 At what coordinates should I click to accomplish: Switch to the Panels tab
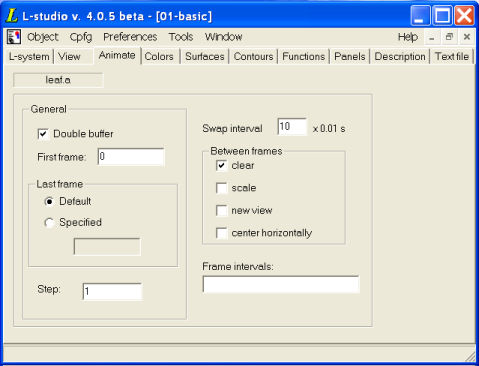click(x=350, y=56)
